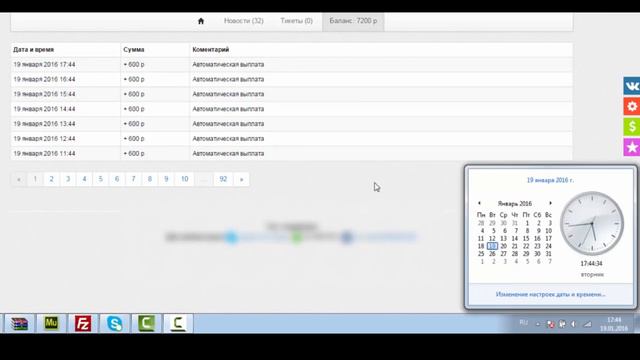Open WinRAR from the taskbar
This screenshot has height=360, width=640.
pyautogui.click(x=19, y=324)
